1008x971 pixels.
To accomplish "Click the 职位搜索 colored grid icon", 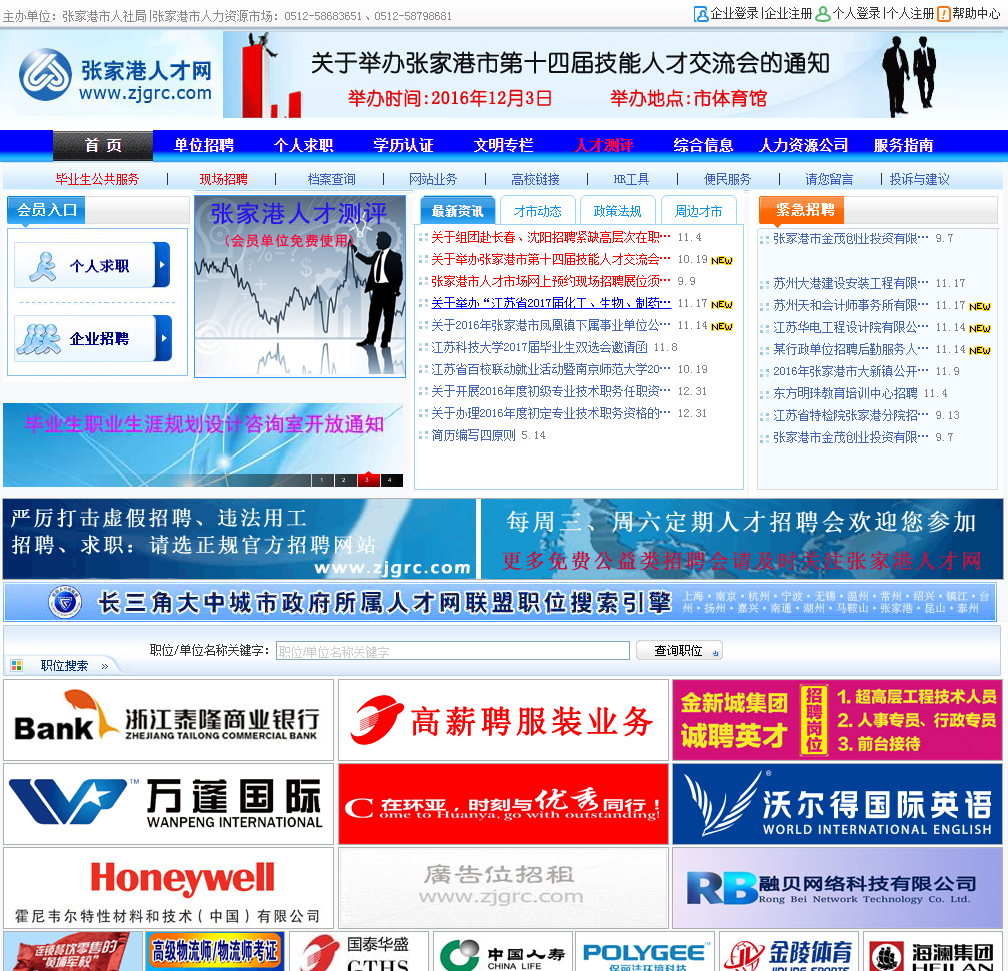I will 17,666.
